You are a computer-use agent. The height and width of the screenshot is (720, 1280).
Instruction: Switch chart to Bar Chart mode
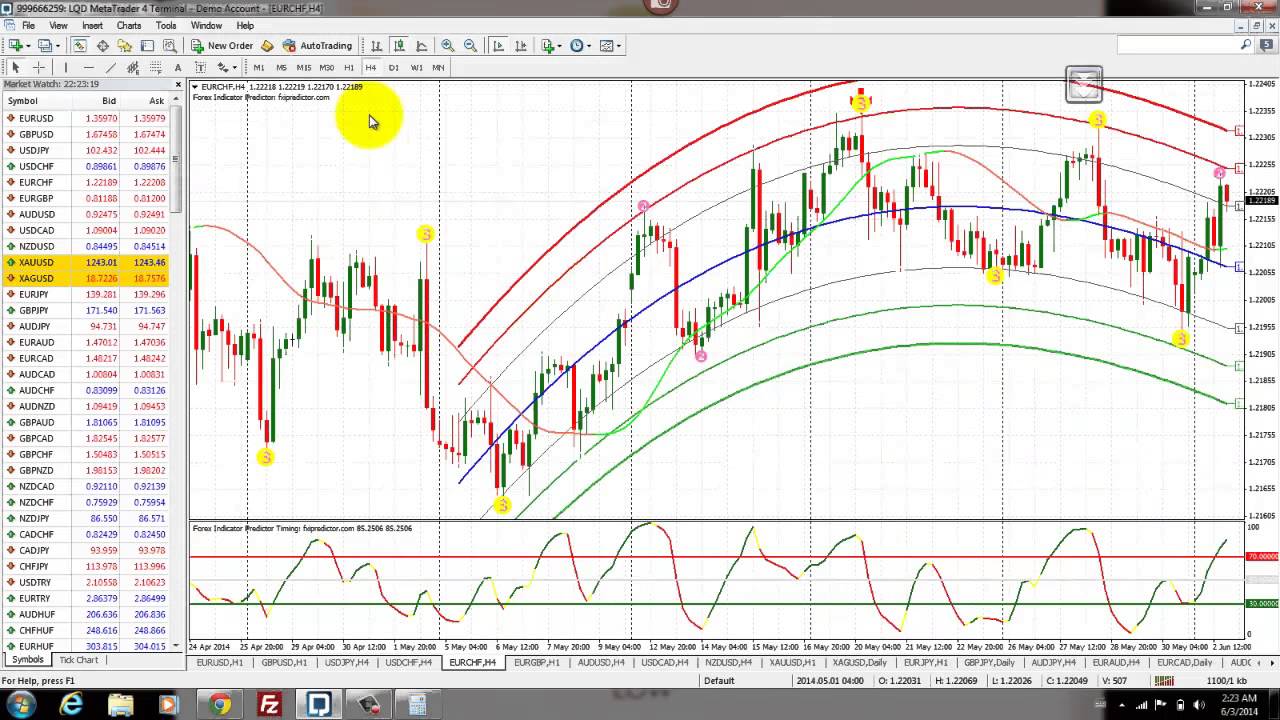click(376, 45)
